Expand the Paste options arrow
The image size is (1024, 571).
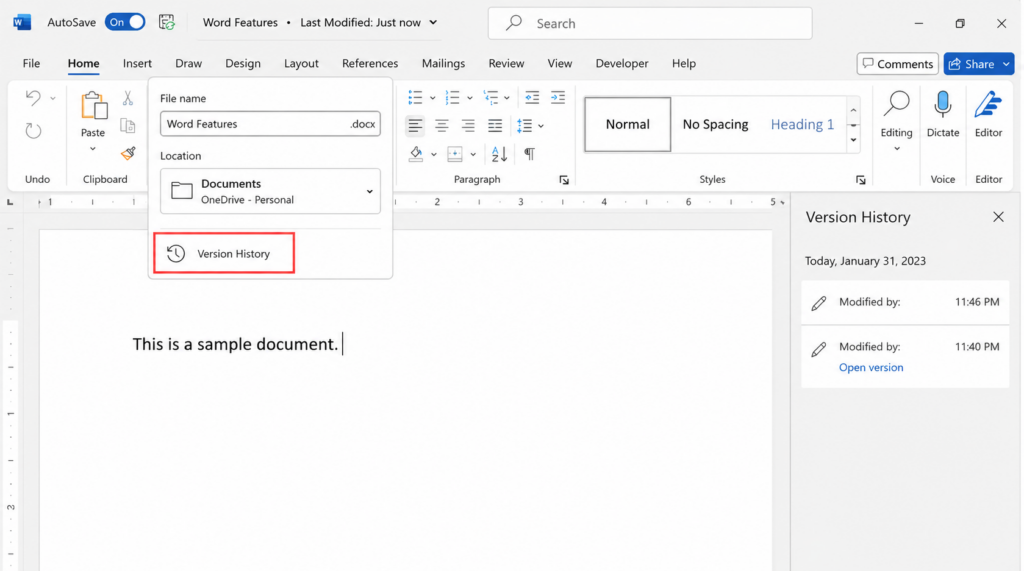pos(93,149)
